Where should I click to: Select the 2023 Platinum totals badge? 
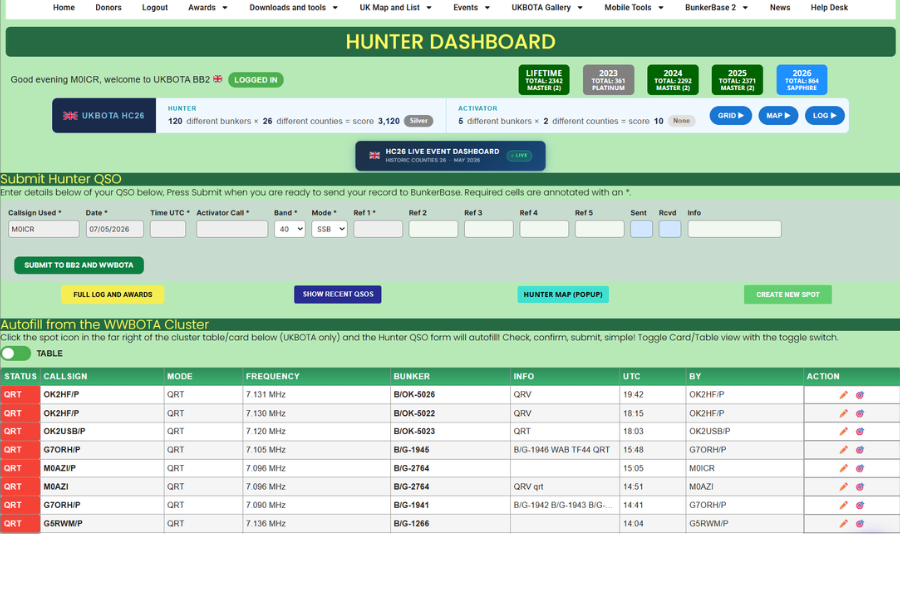click(x=608, y=80)
